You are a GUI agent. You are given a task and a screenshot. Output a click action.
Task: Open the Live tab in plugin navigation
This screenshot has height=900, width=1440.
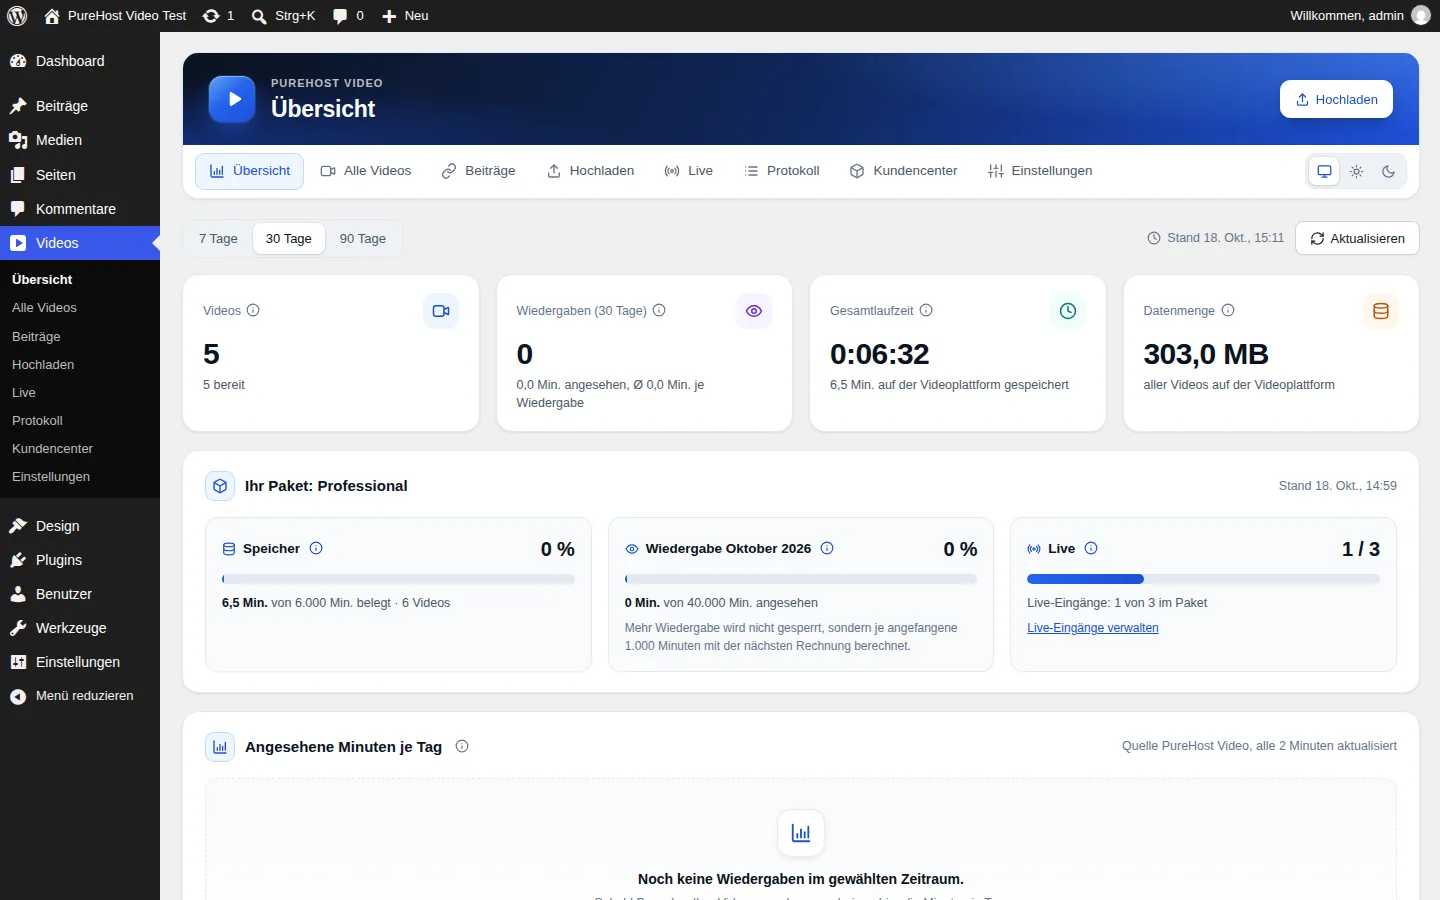tap(689, 171)
